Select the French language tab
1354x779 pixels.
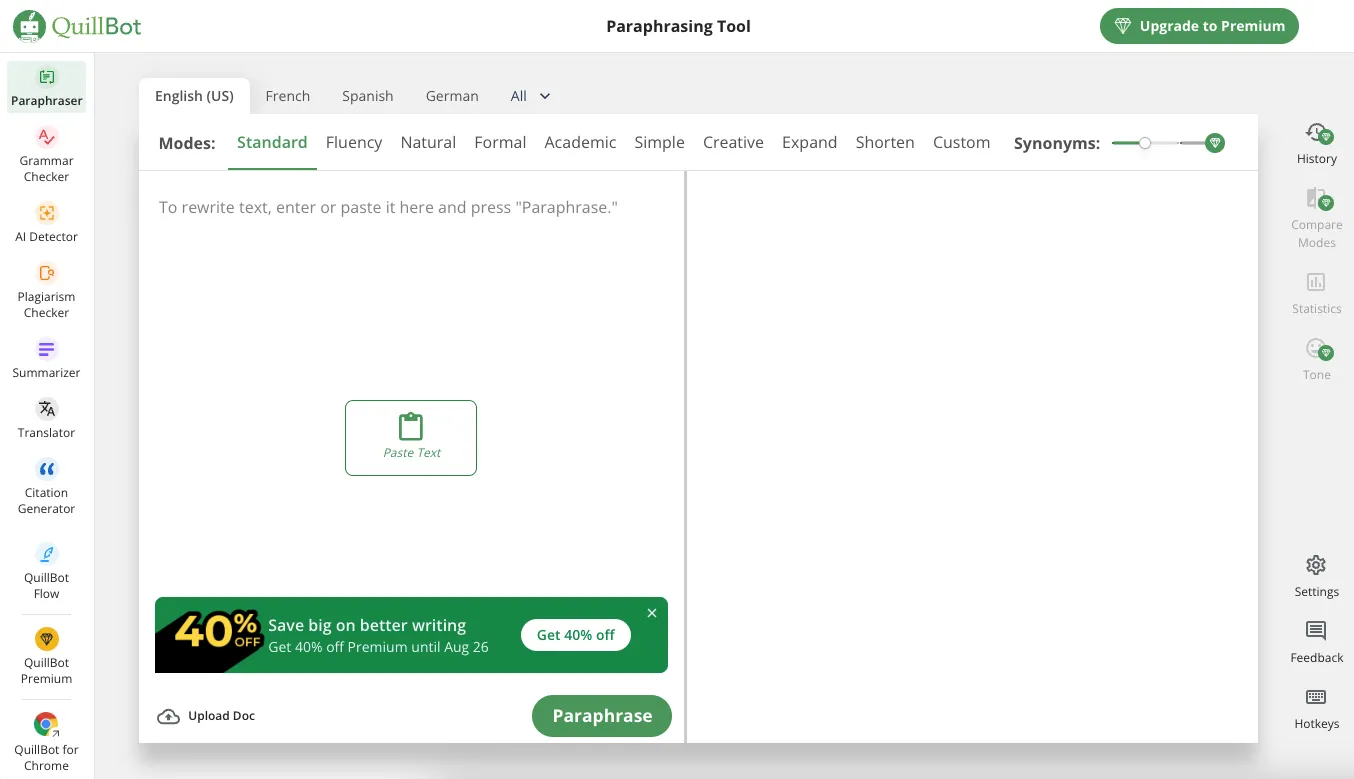pyautogui.click(x=288, y=96)
